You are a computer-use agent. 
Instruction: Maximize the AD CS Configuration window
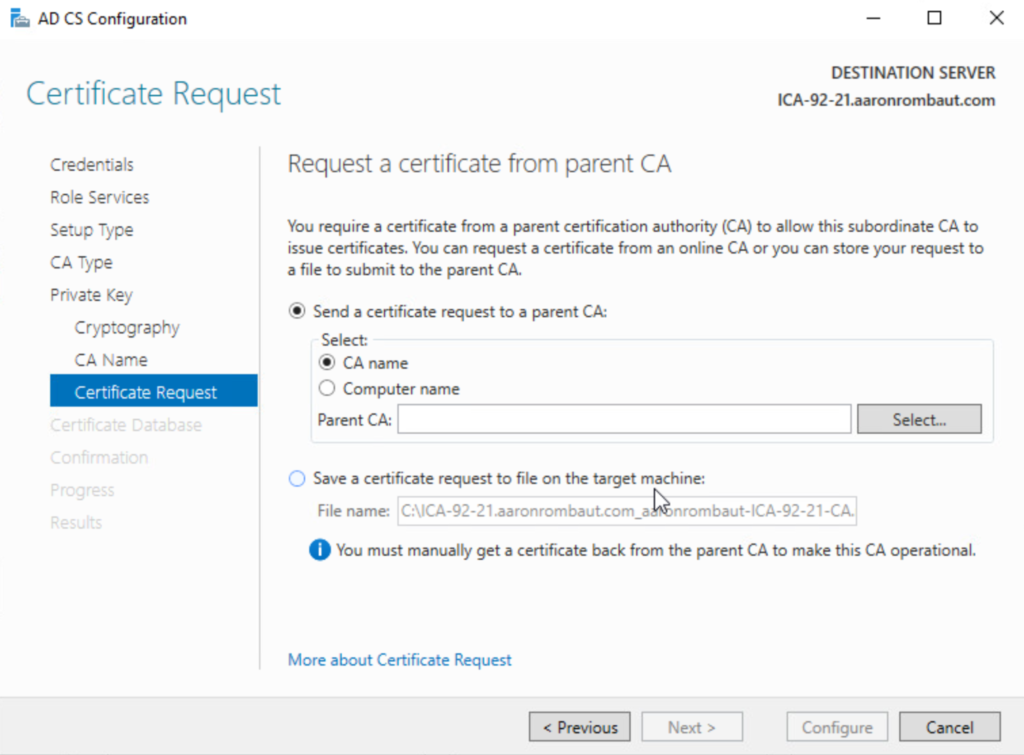(x=934, y=18)
